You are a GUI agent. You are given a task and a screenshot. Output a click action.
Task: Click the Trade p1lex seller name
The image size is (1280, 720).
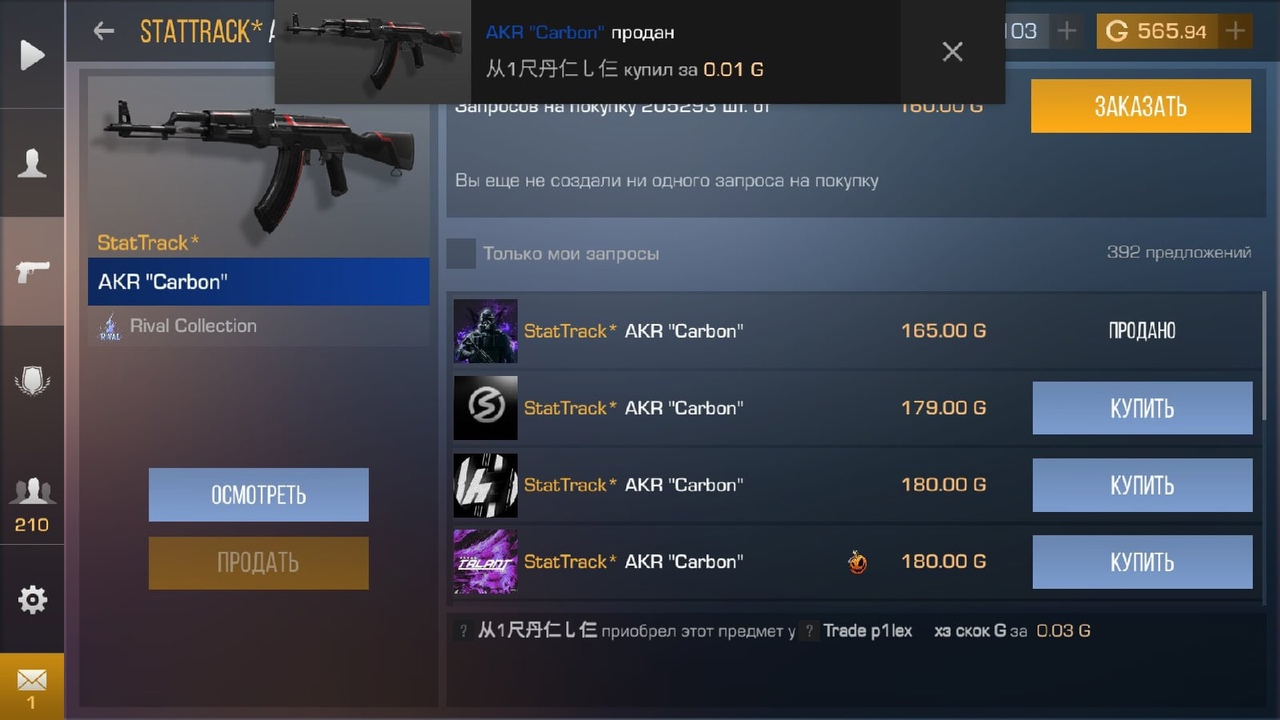click(x=867, y=631)
